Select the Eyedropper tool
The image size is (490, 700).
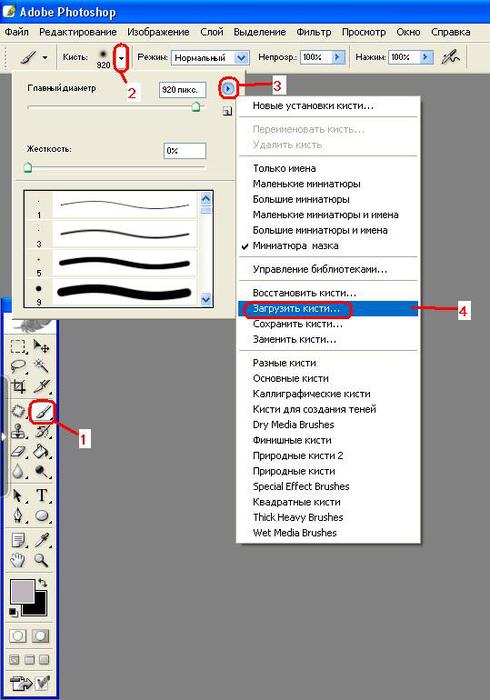42,539
